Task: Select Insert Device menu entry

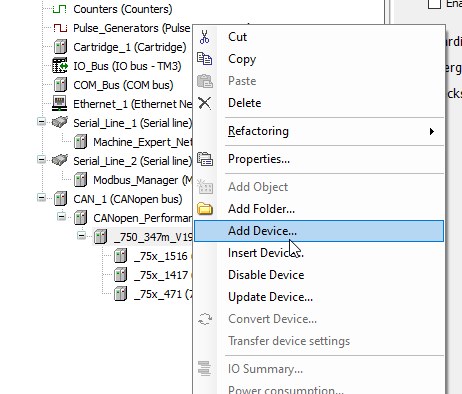Action: 266,253
